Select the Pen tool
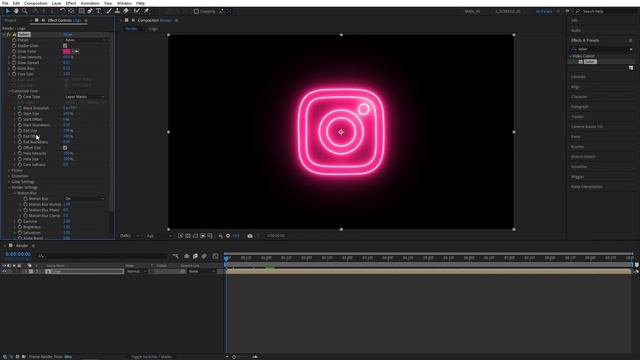This screenshot has height=360, width=640. (x=90, y=11)
